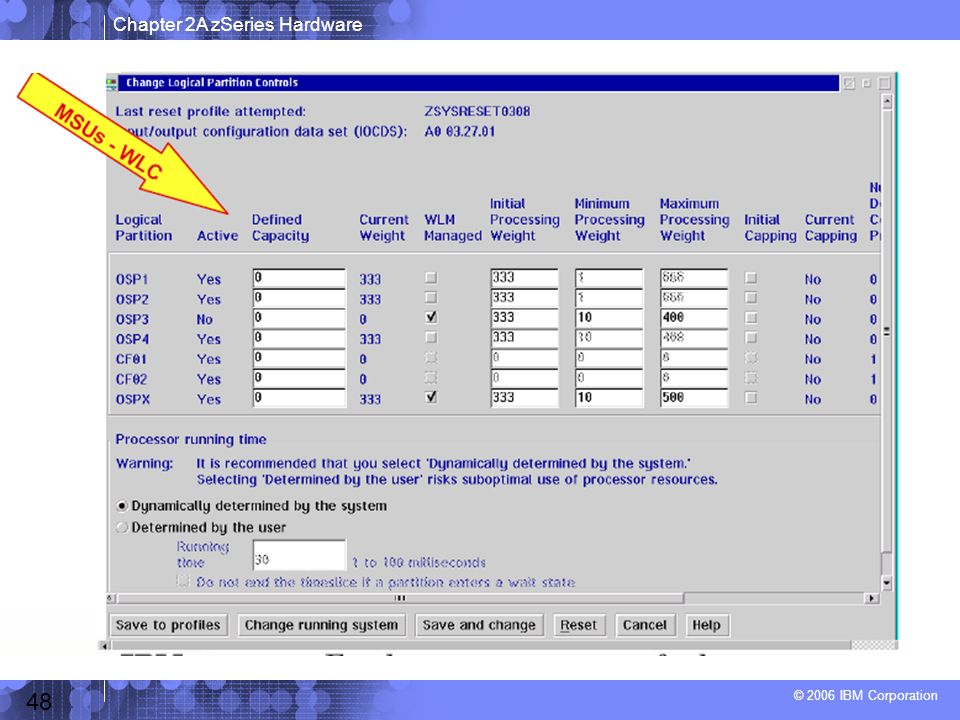Image resolution: width=960 pixels, height=720 pixels.
Task: Click Defined Capacity field for OSP2
Action: point(299,298)
